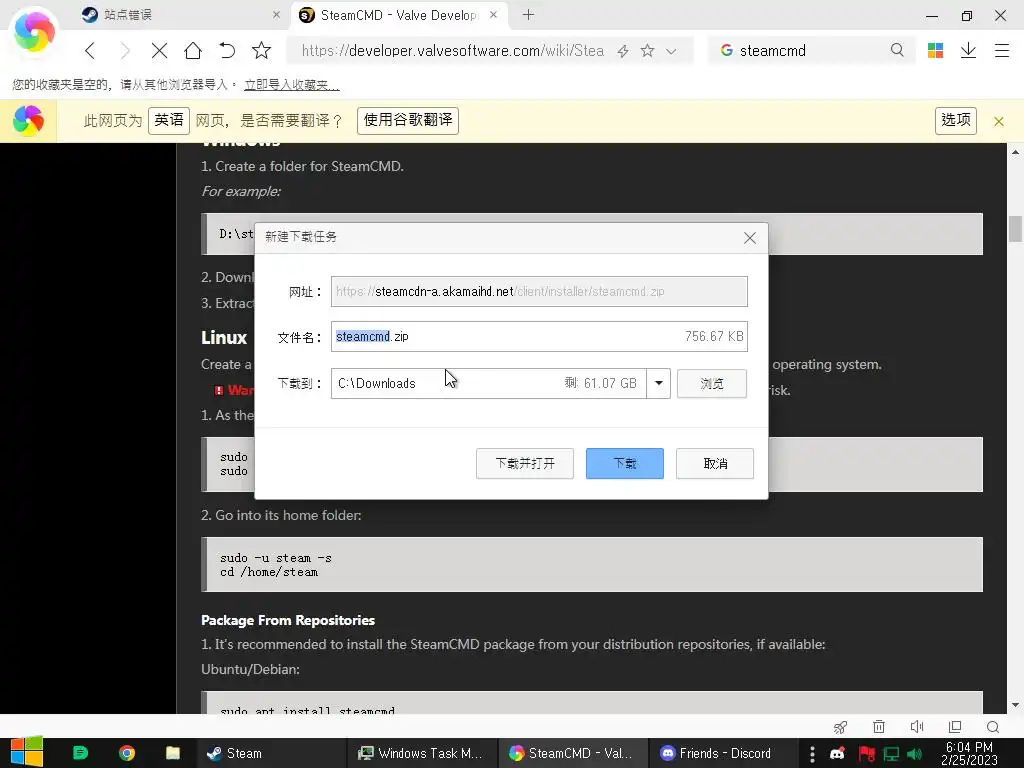Click the lightning speed mode icon
Viewport: 1024px width, 768px height.
pos(622,51)
